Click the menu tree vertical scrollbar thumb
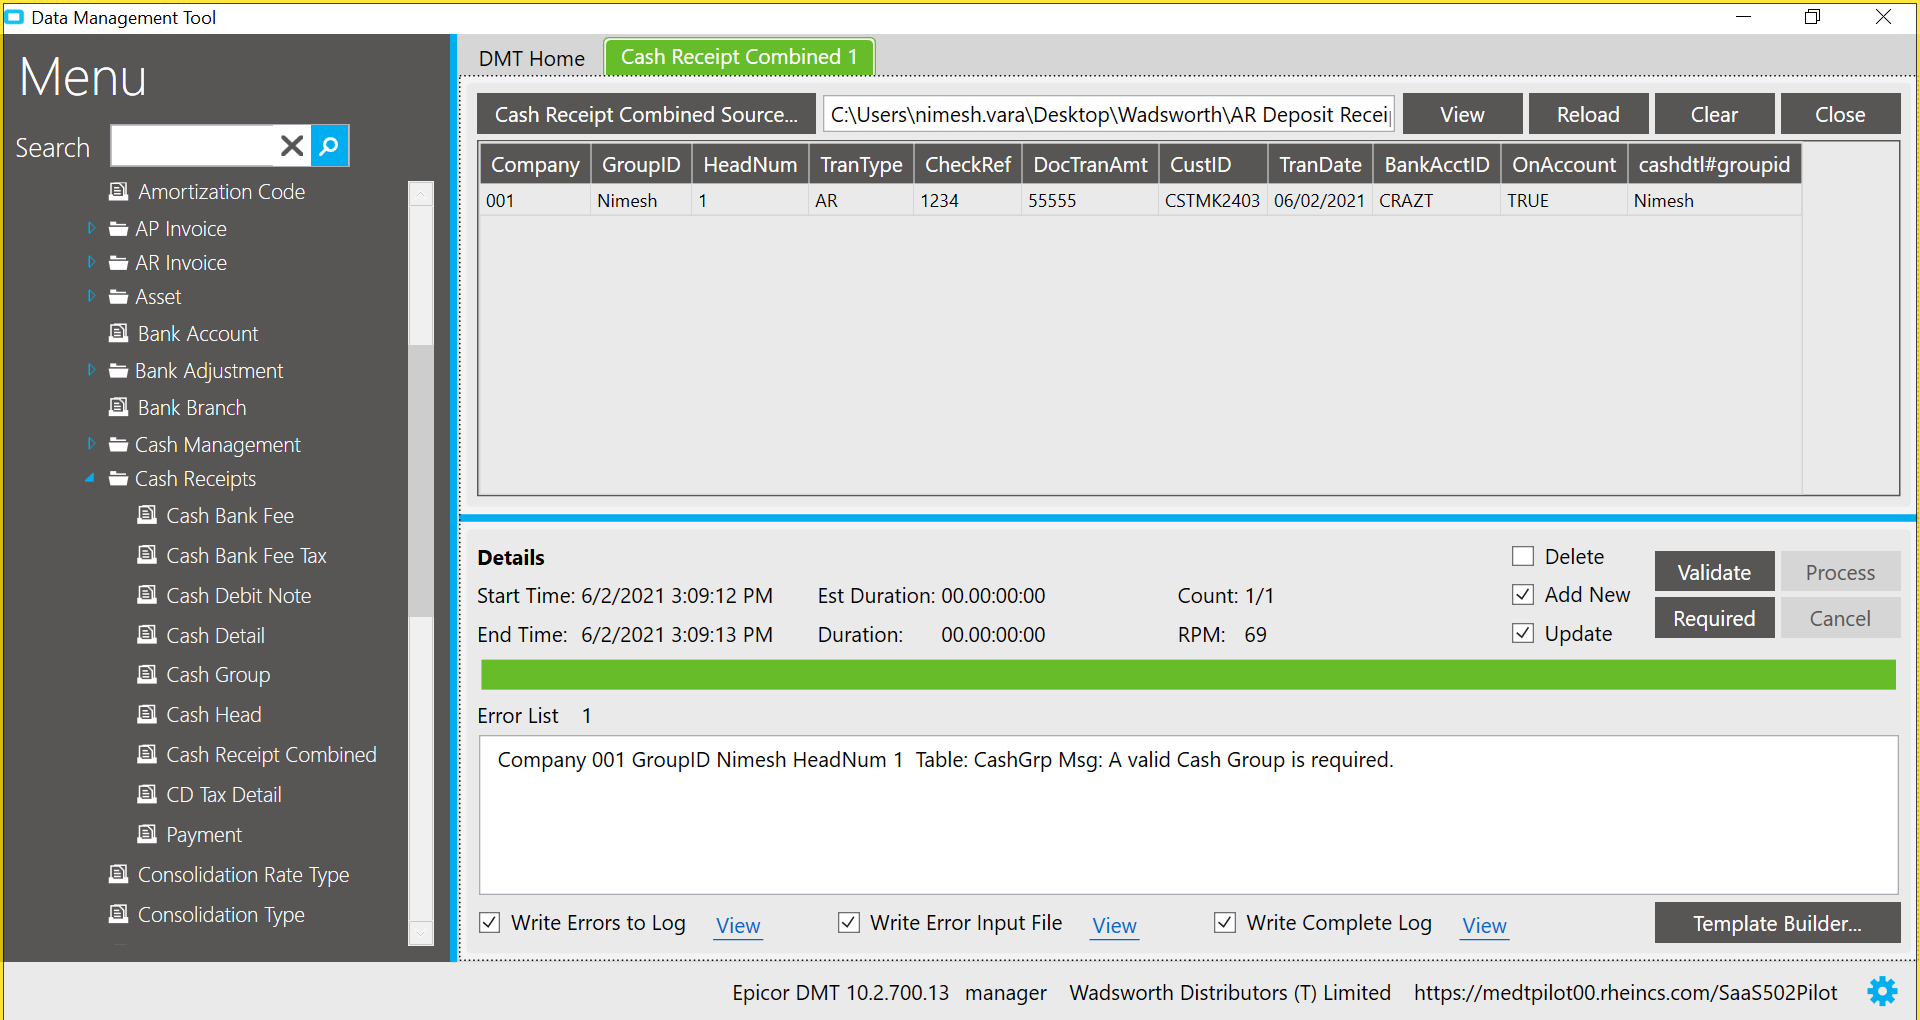The height and width of the screenshot is (1020, 1920). tap(421, 480)
